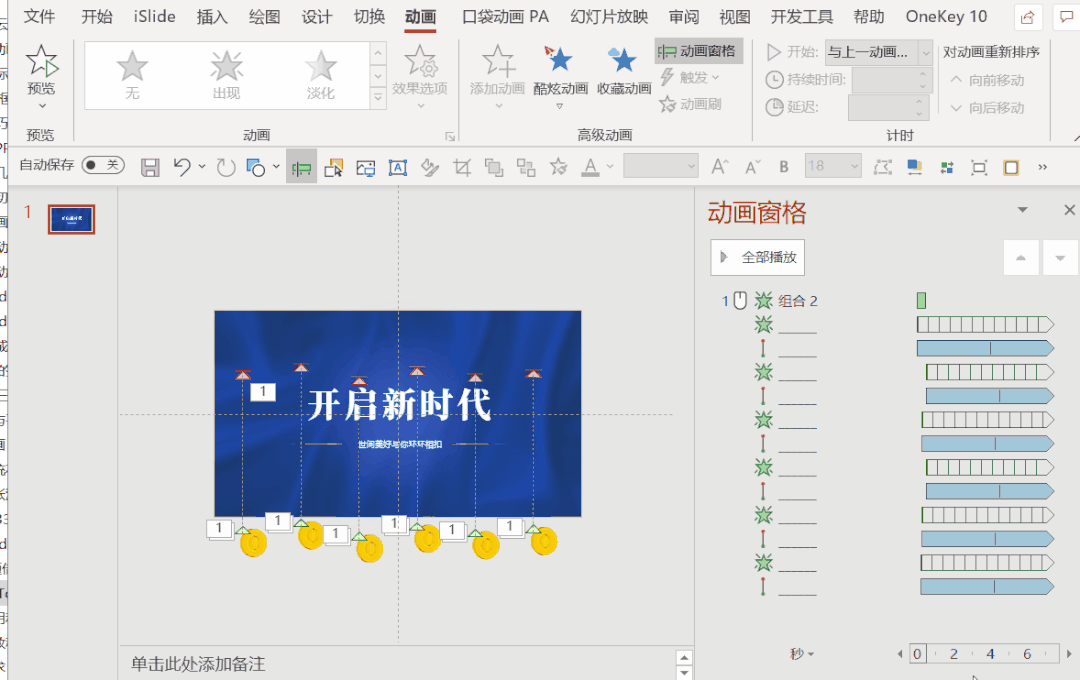Viewport: 1080px width, 680px height.
Task: Toggle the 动画窗格 Animation Pane button
Action: [698, 51]
